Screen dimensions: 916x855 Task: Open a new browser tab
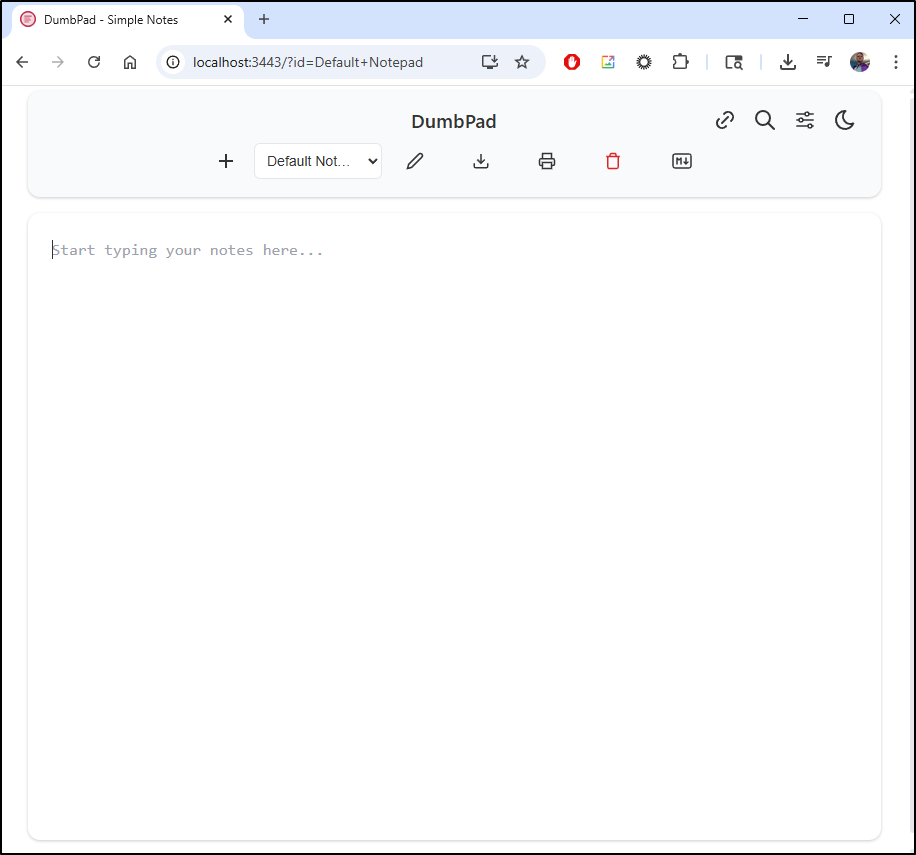tap(264, 19)
